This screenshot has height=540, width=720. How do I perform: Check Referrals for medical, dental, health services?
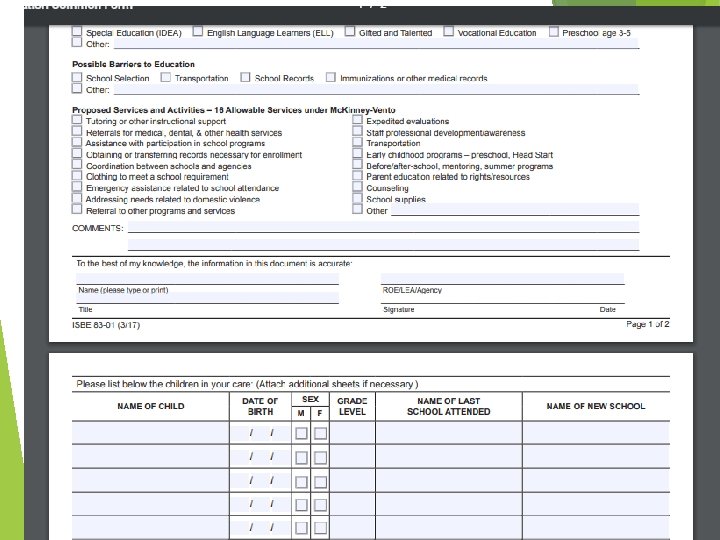pos(77,131)
